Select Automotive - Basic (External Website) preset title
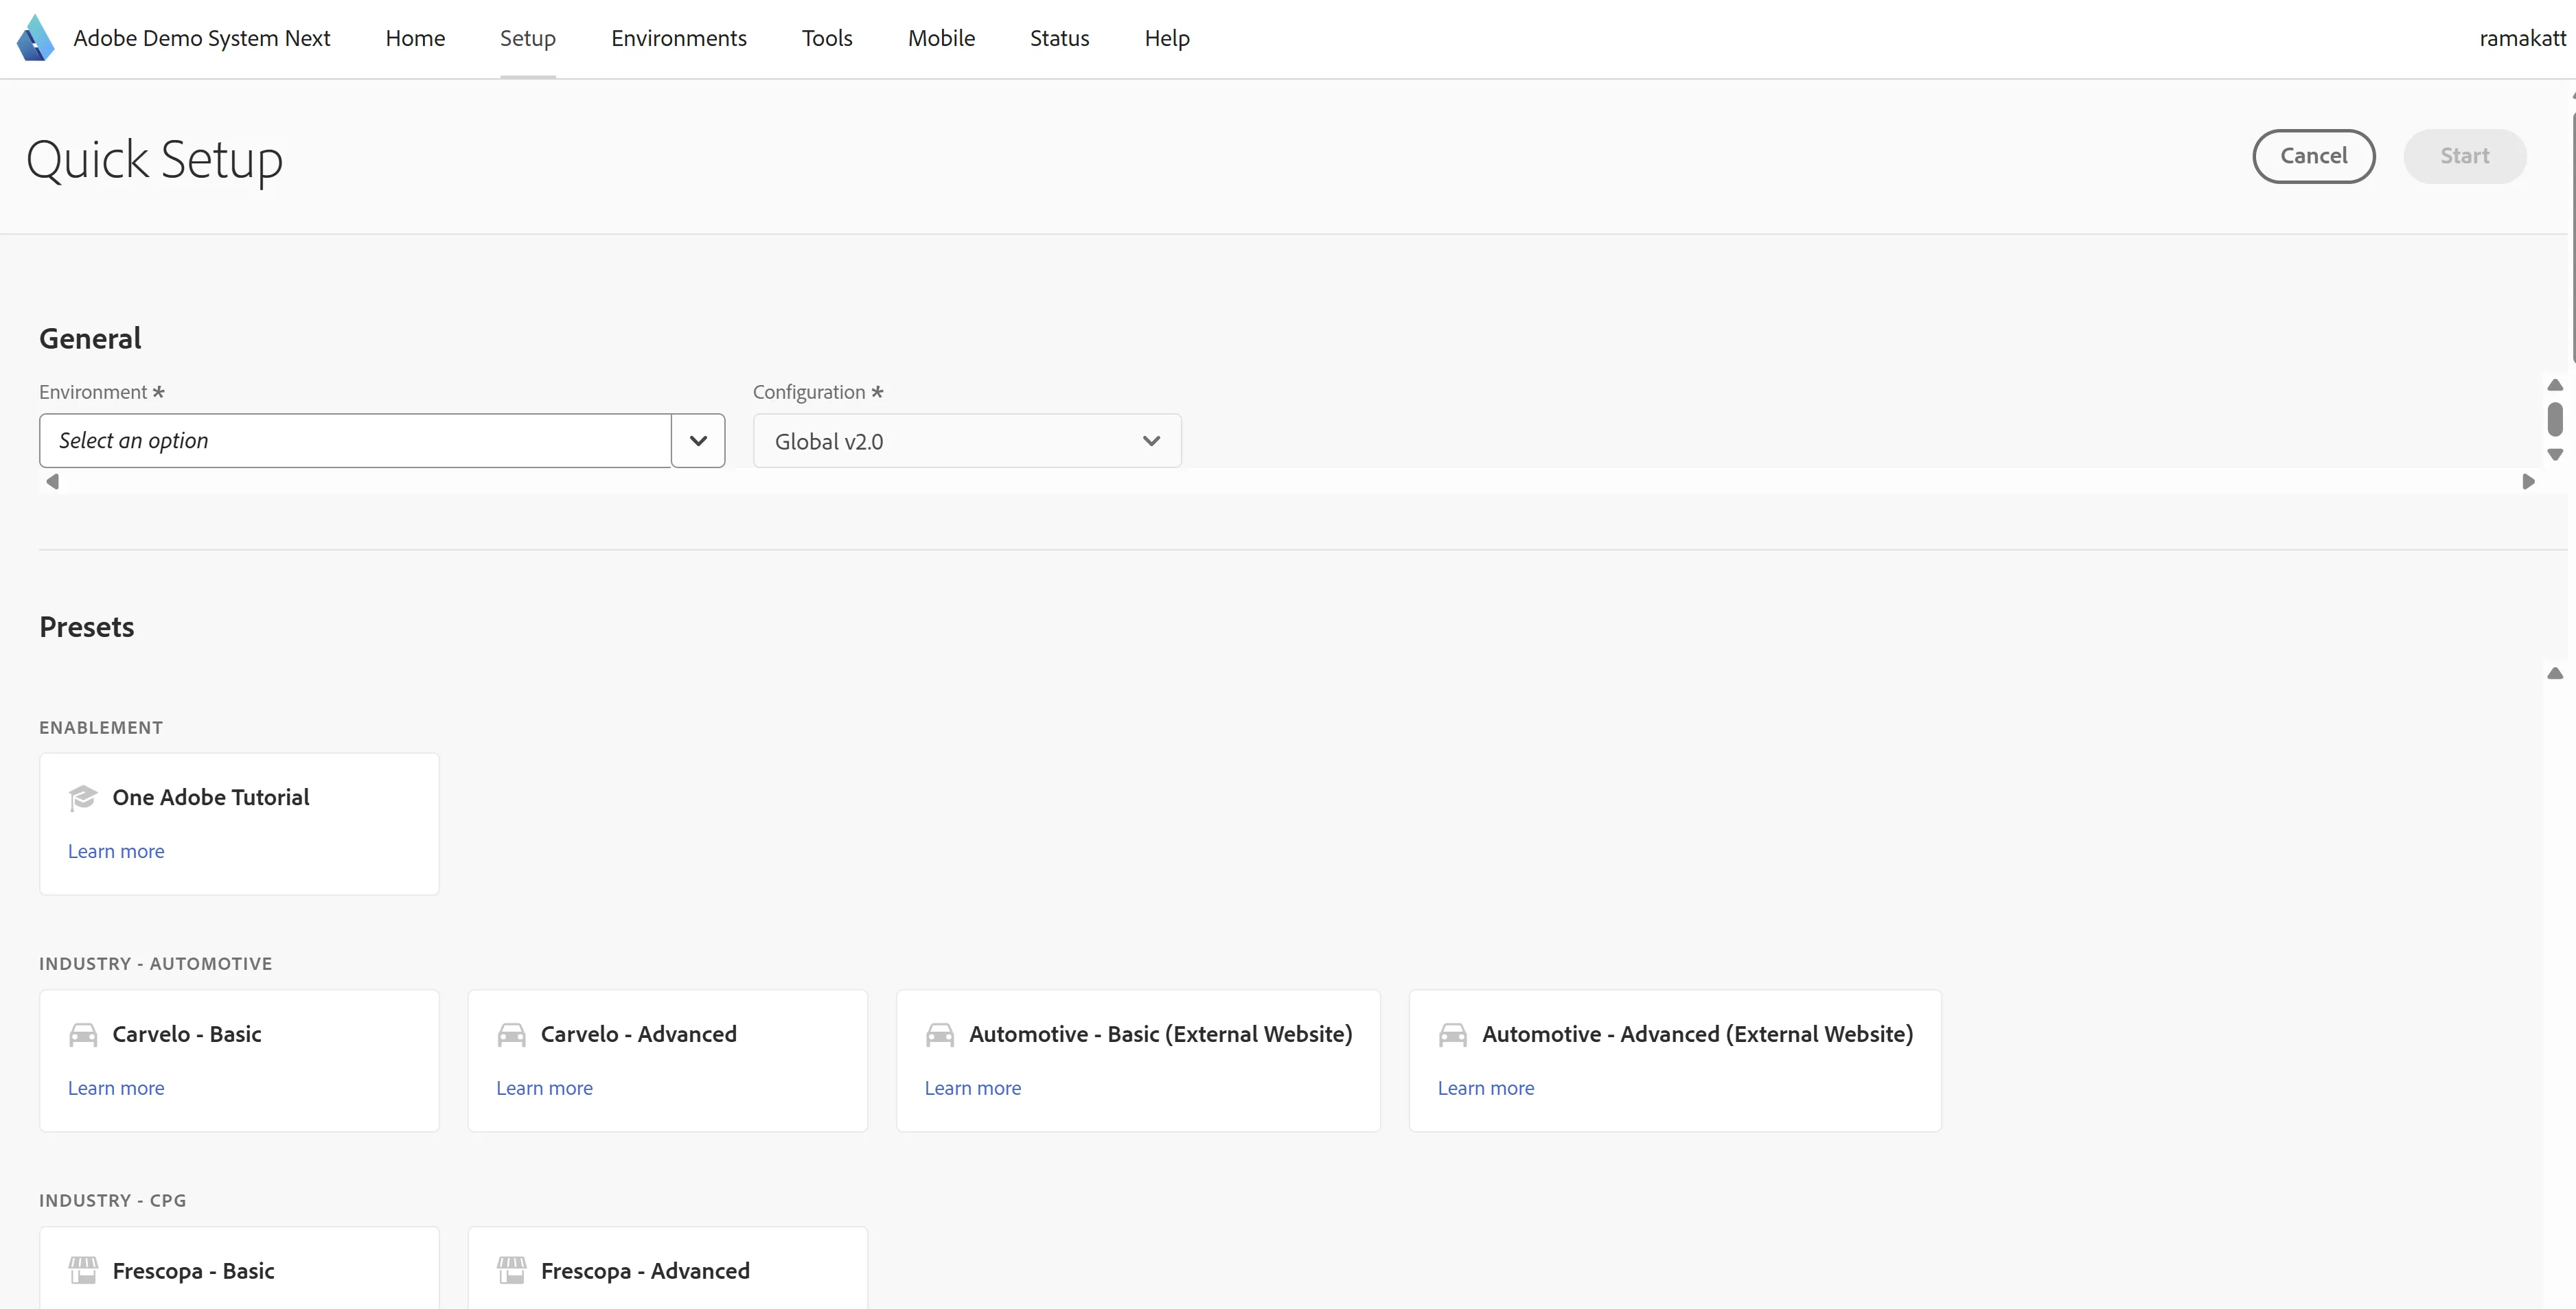 click(1161, 1034)
